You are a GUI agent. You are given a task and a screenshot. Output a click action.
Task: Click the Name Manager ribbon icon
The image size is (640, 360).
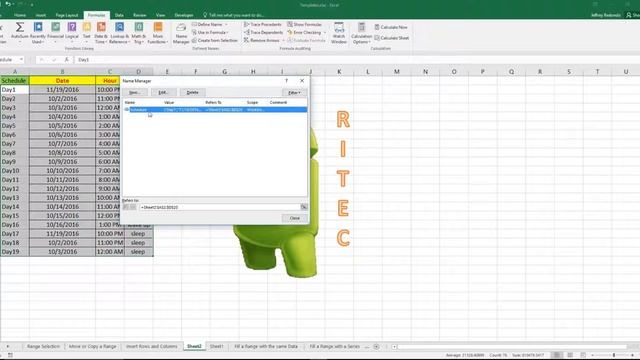tap(181, 33)
